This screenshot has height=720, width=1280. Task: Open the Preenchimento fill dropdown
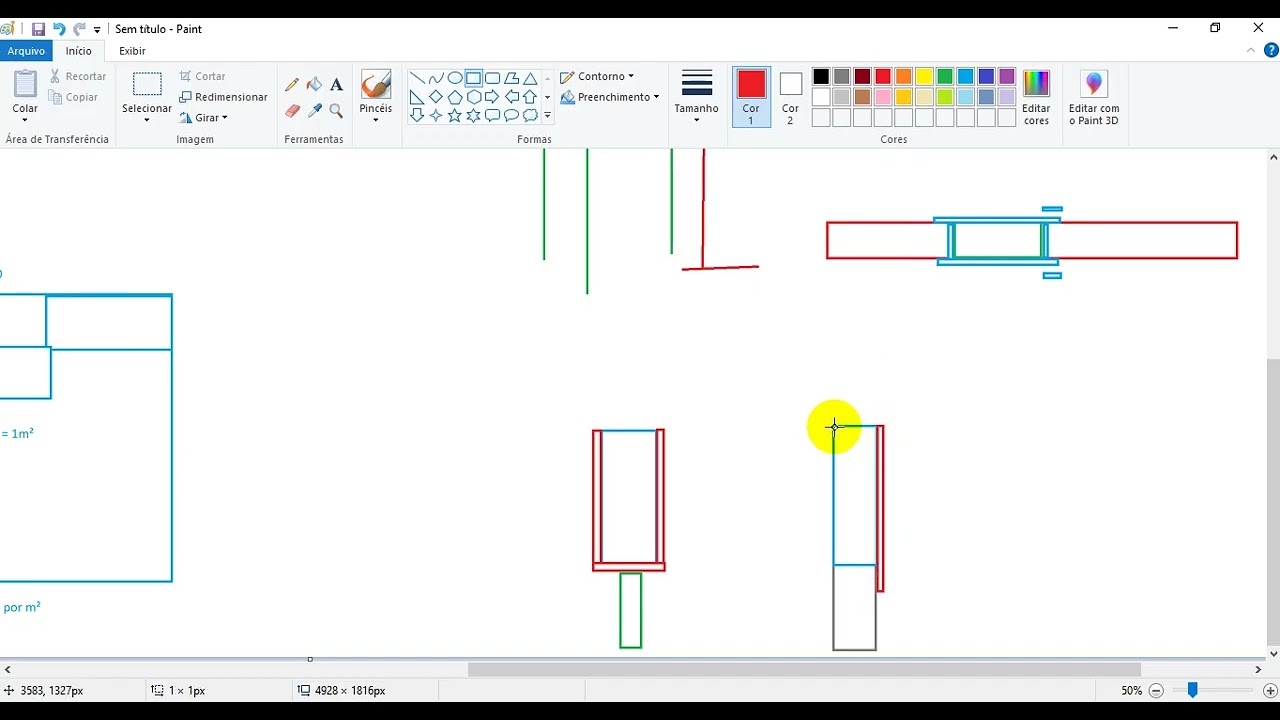(610, 97)
